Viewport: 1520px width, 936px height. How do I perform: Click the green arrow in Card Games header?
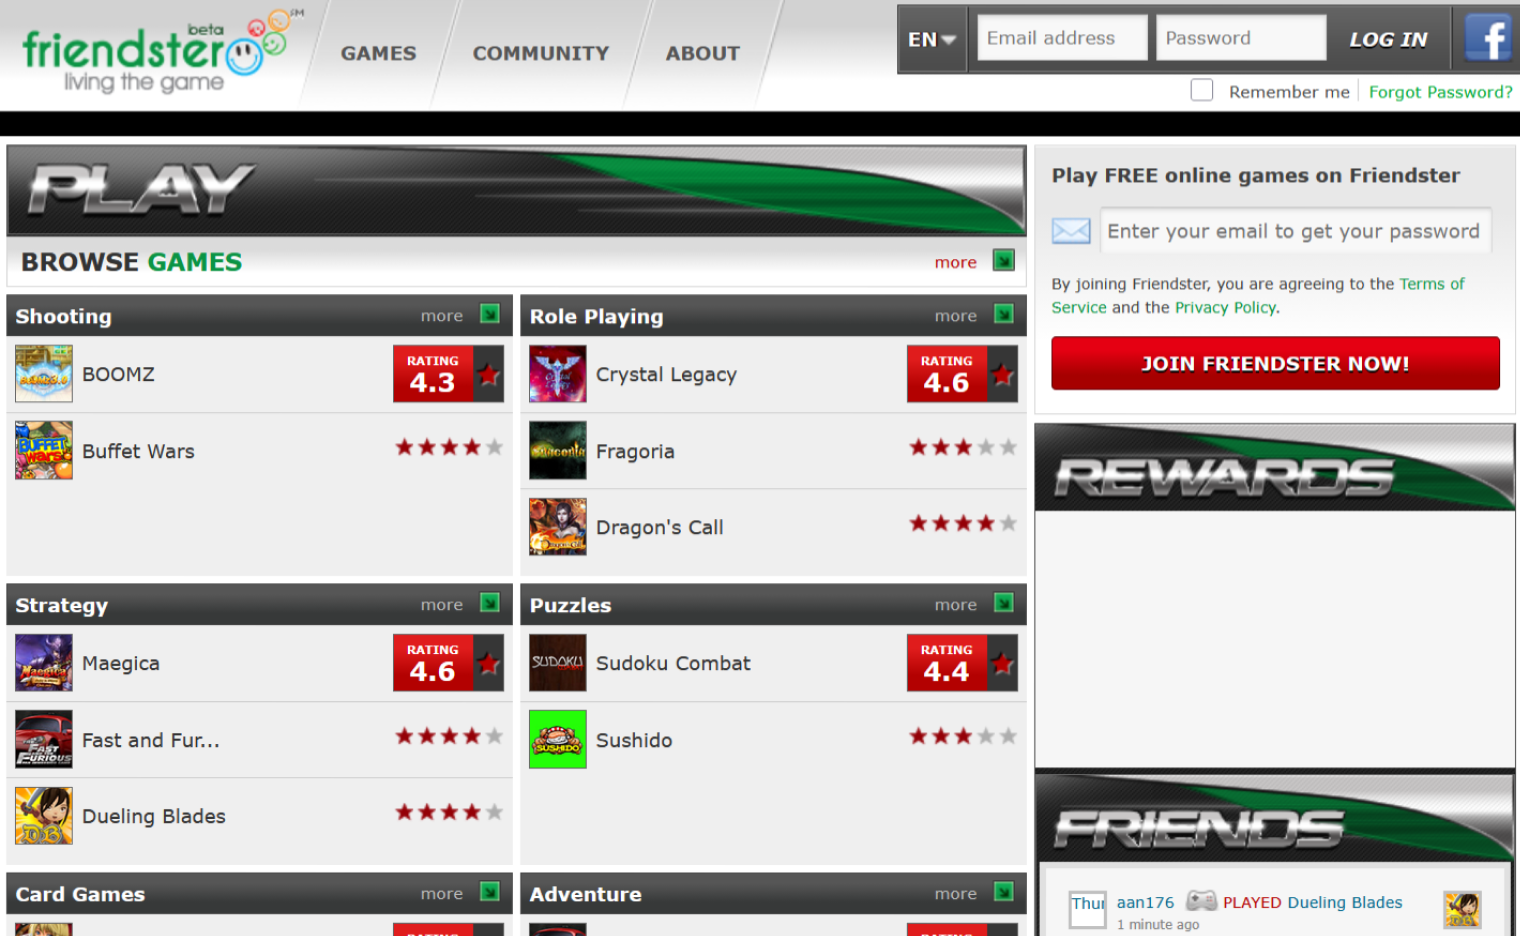pos(490,892)
